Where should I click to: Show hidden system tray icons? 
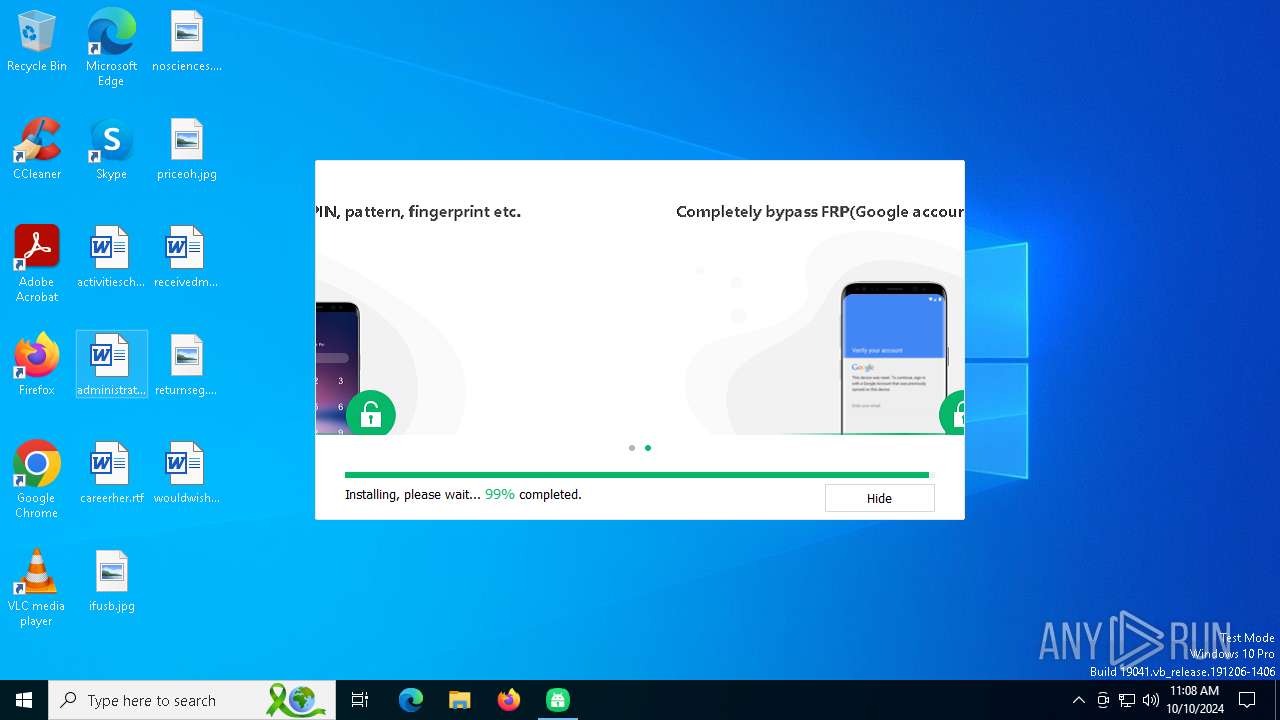click(x=1078, y=700)
